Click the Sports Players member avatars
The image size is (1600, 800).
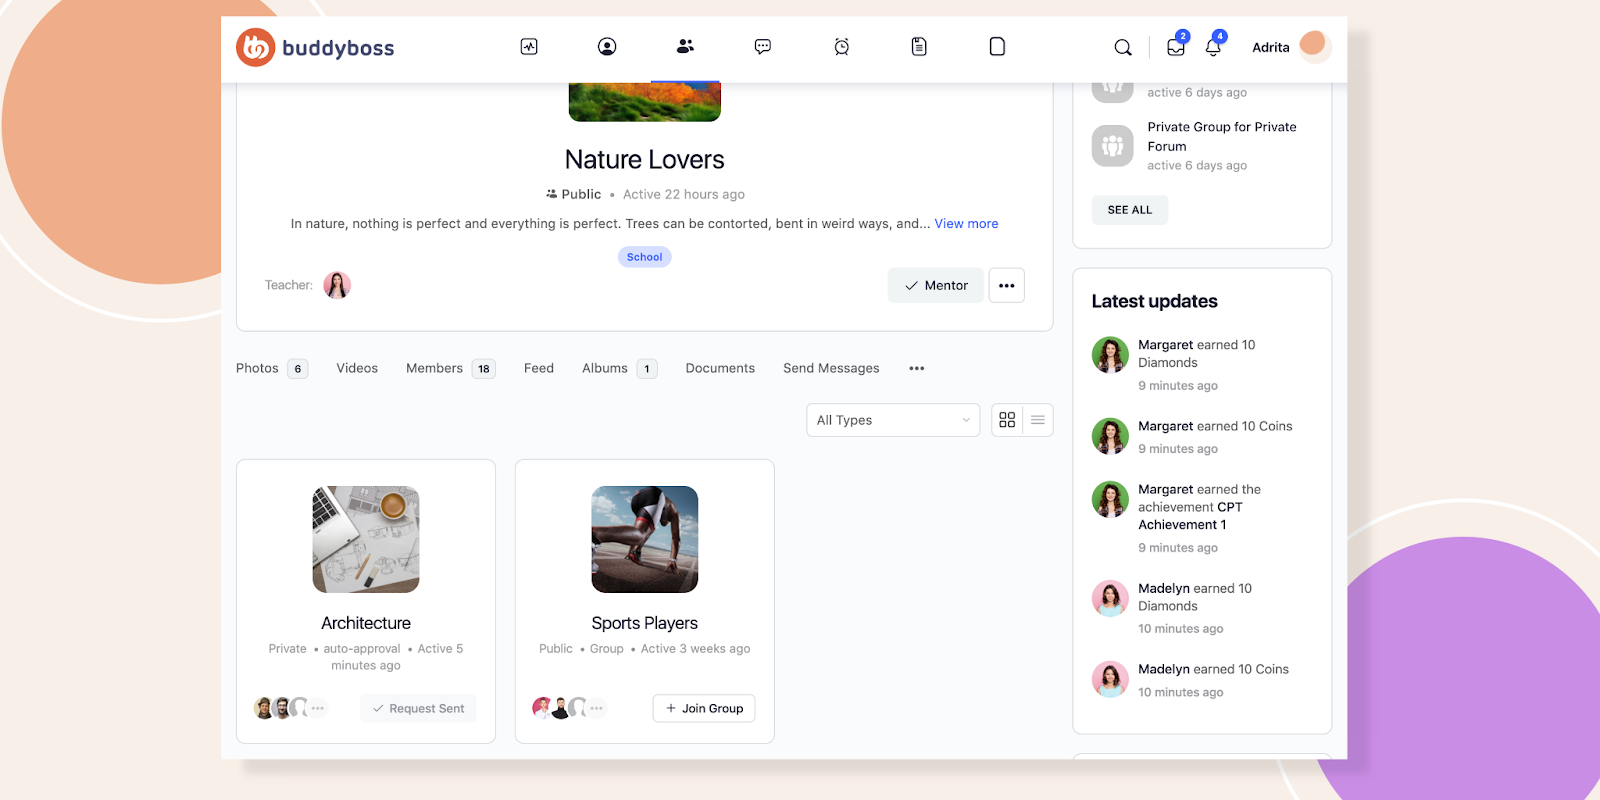(569, 708)
